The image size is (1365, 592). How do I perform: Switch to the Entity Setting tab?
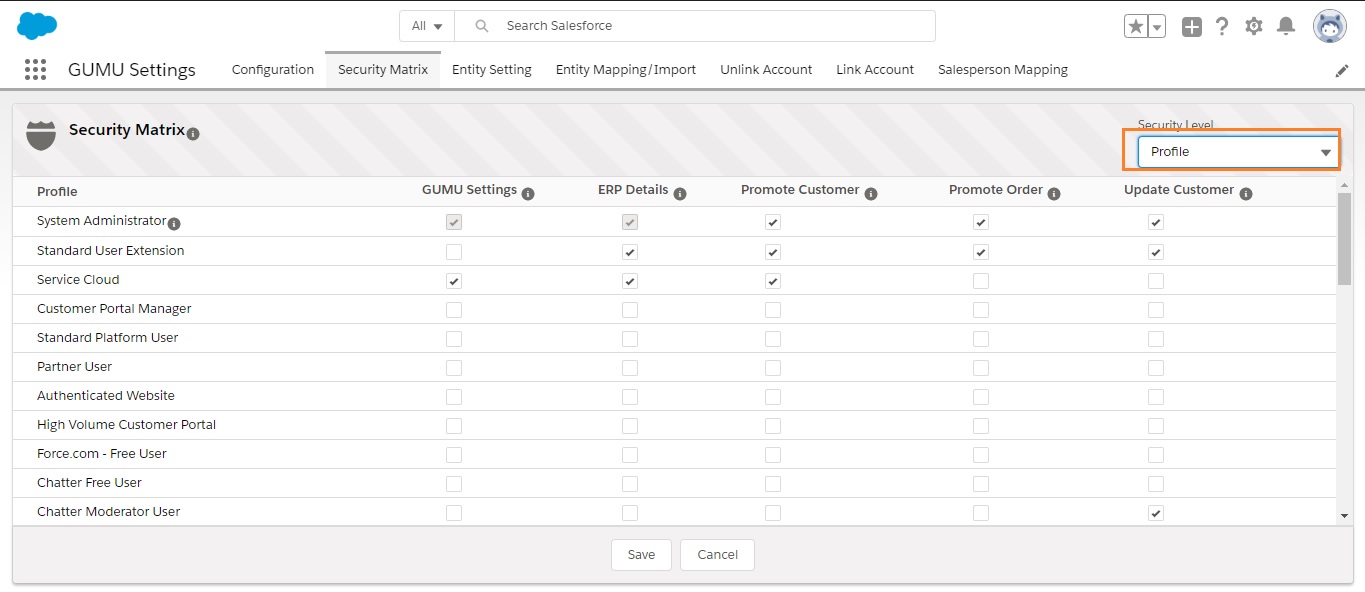point(492,69)
